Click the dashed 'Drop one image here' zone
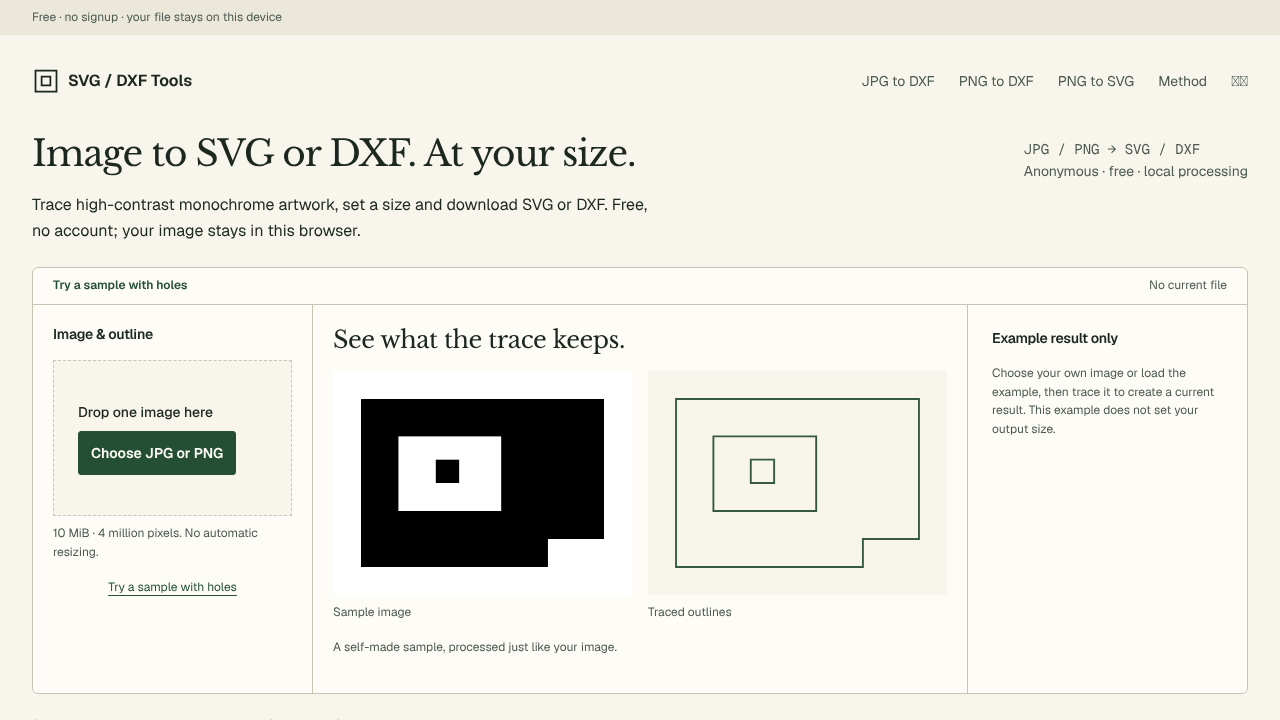 [172, 438]
